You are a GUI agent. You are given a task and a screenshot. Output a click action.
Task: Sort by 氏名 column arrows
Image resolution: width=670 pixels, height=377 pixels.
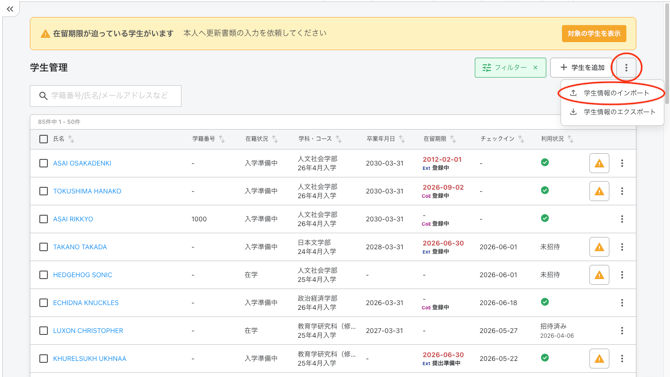point(71,139)
